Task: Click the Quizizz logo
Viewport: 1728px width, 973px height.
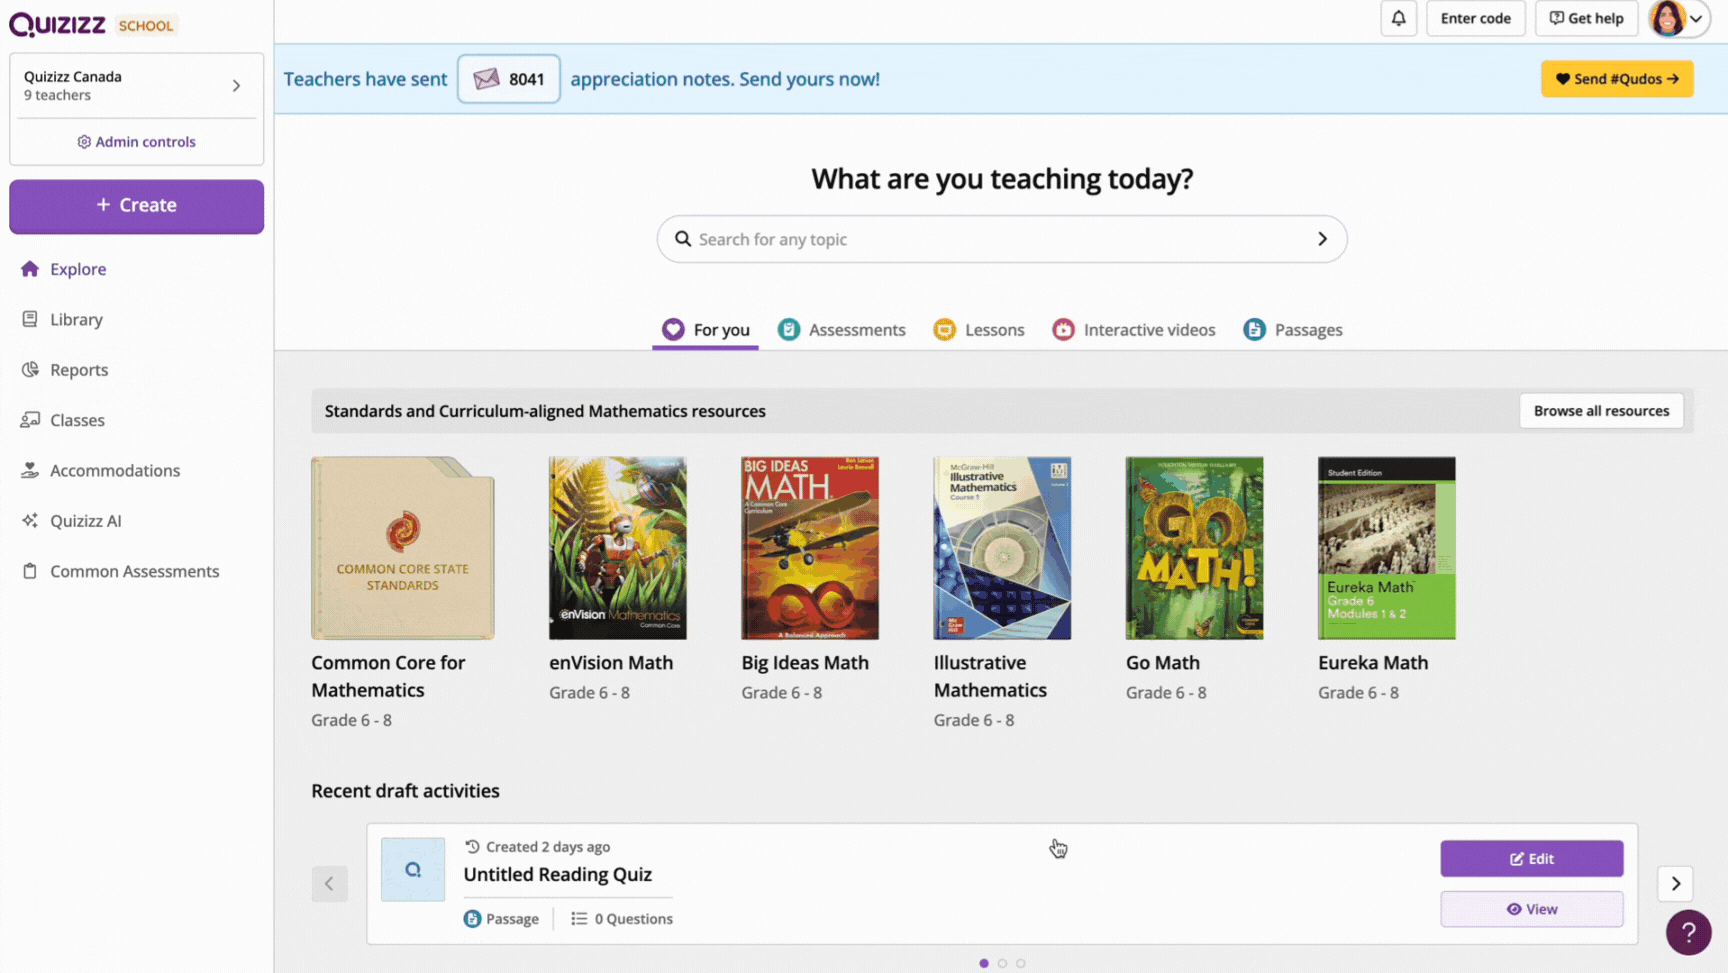Action: coord(57,24)
